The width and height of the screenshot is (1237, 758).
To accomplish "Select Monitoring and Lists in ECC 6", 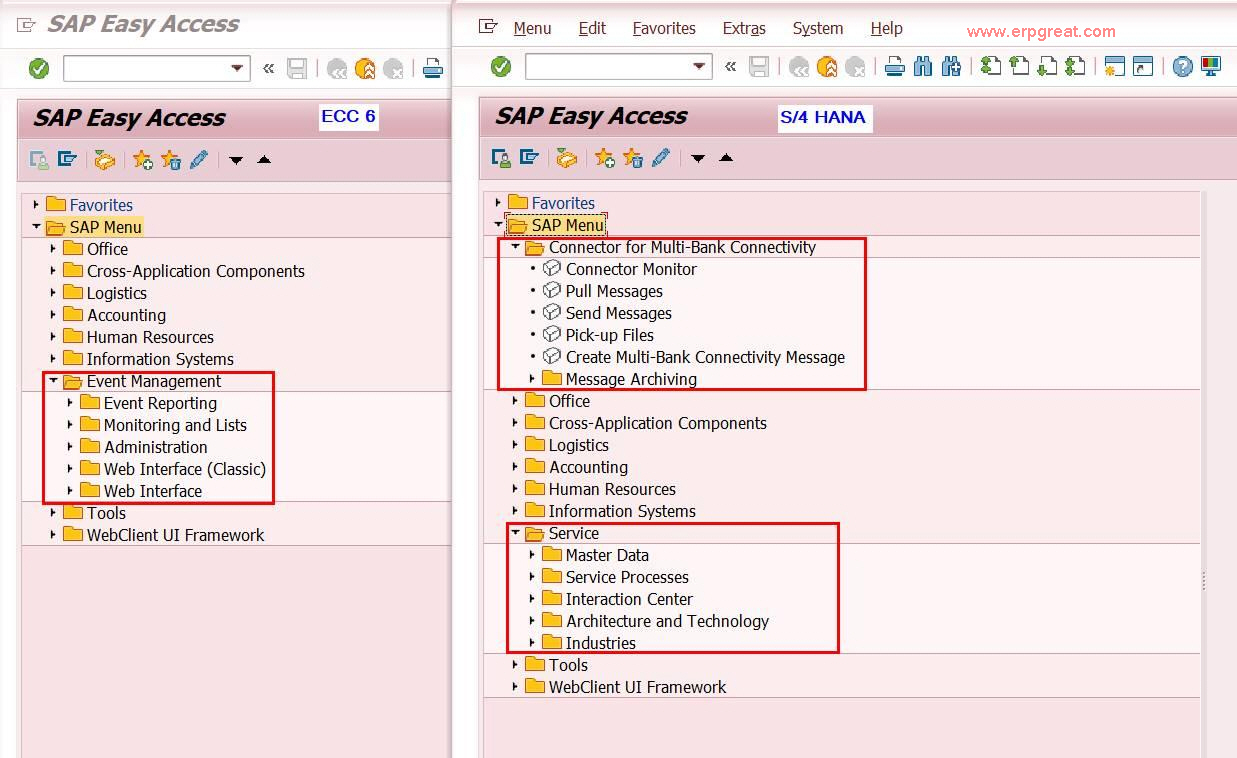I will [175, 425].
